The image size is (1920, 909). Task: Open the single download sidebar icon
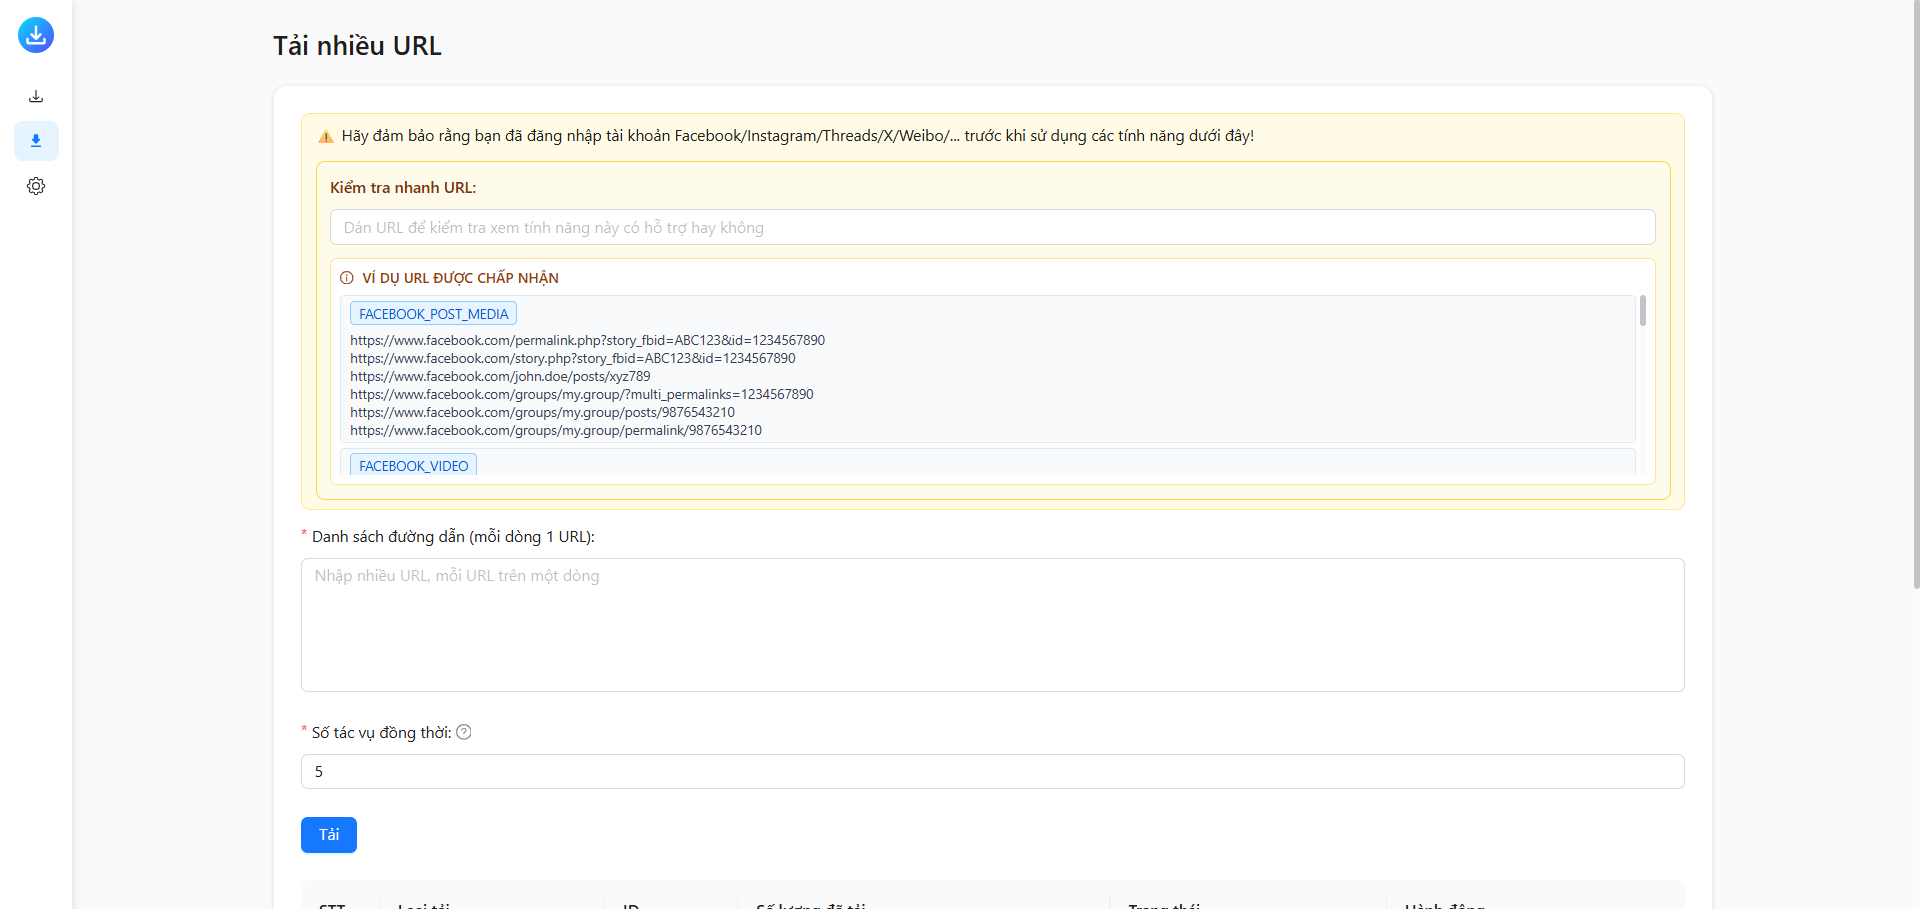36,96
